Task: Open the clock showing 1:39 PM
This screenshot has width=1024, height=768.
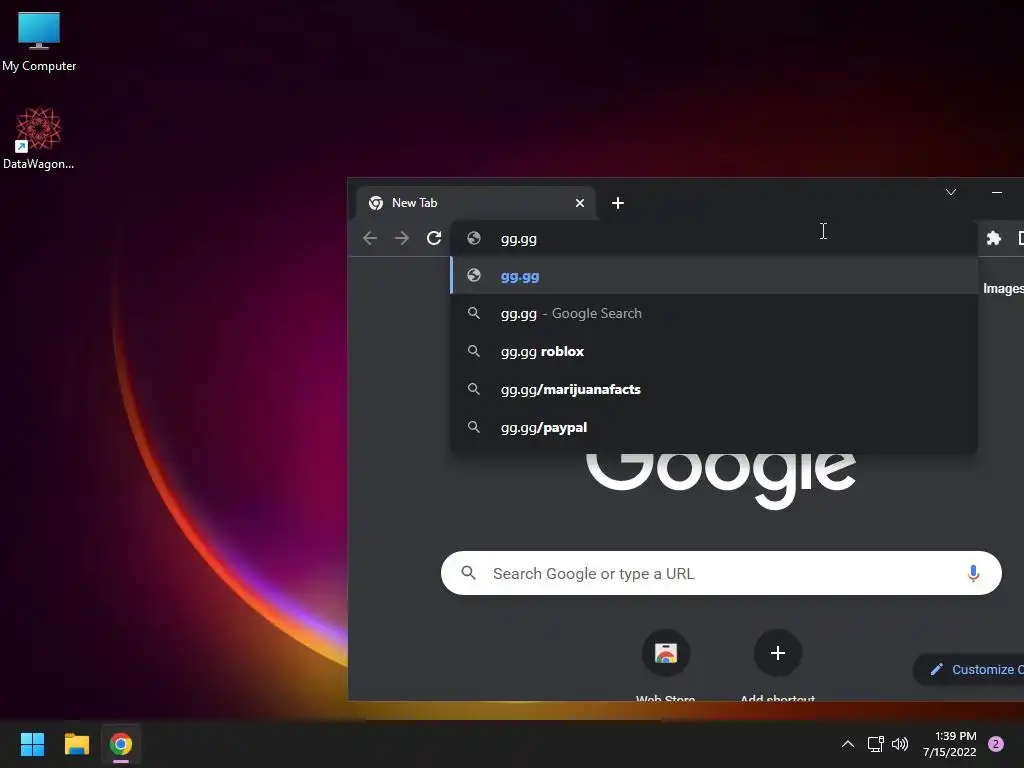Action: pyautogui.click(x=950, y=744)
